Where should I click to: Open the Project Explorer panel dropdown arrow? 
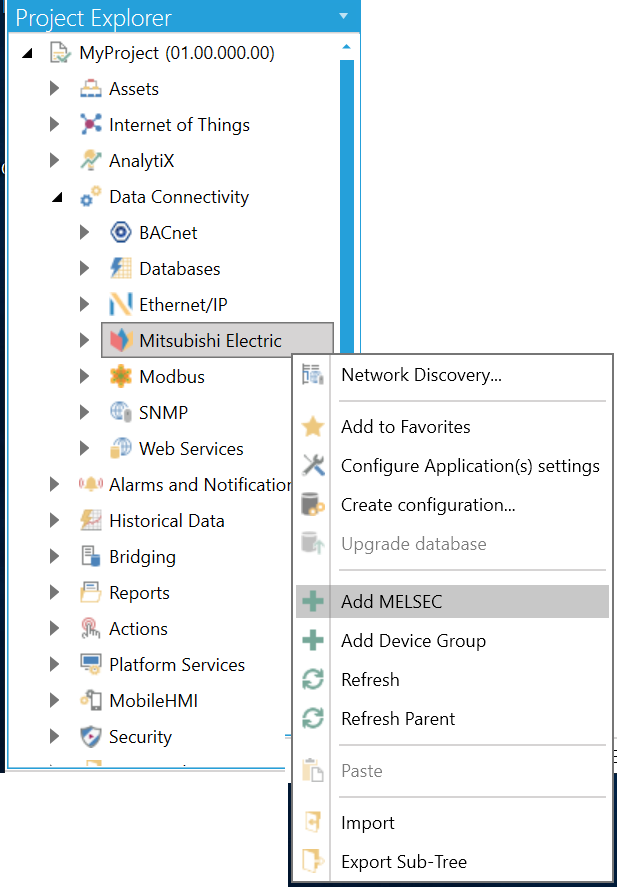(344, 16)
